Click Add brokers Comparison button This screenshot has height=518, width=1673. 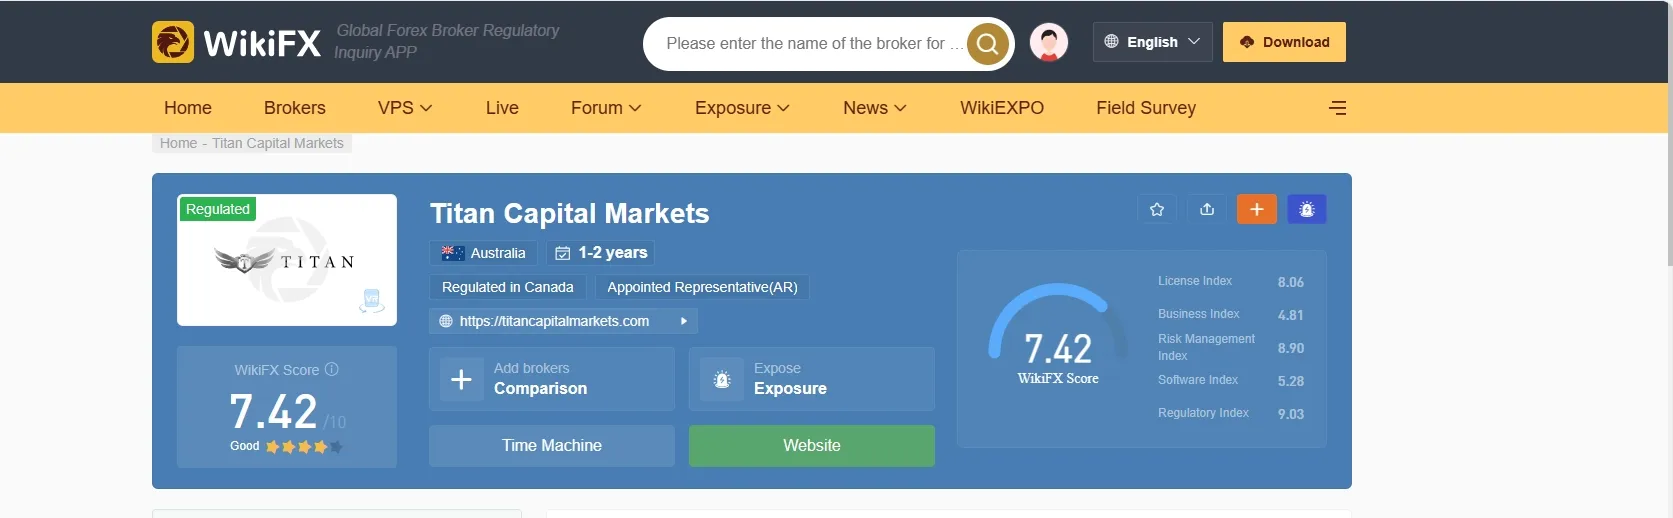tap(552, 379)
